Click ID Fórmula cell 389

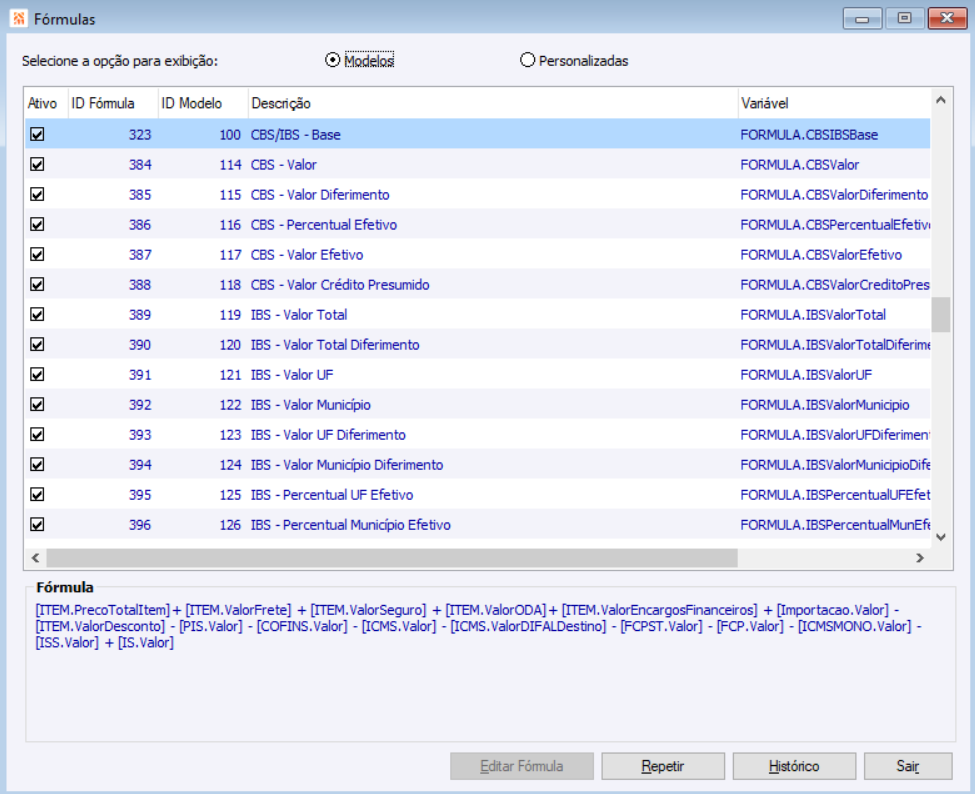pos(113,314)
